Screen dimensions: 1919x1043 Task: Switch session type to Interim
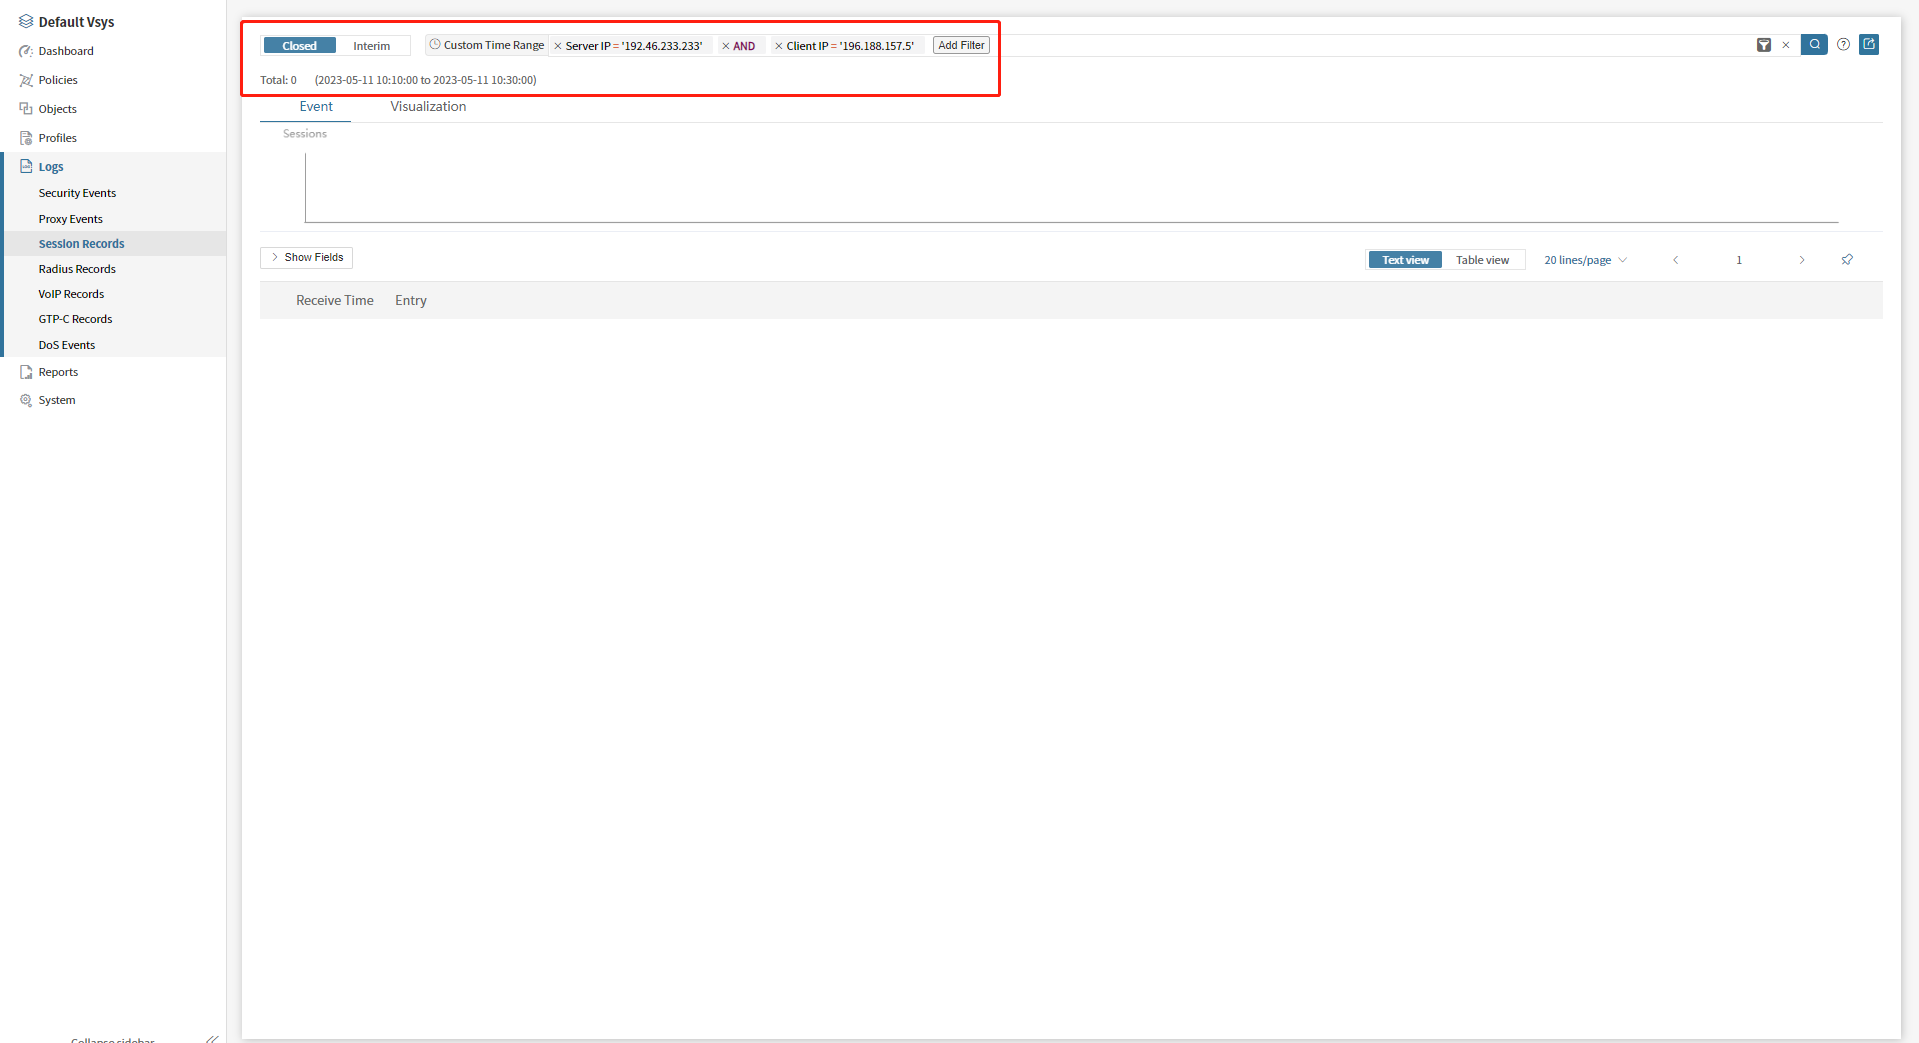coord(371,46)
